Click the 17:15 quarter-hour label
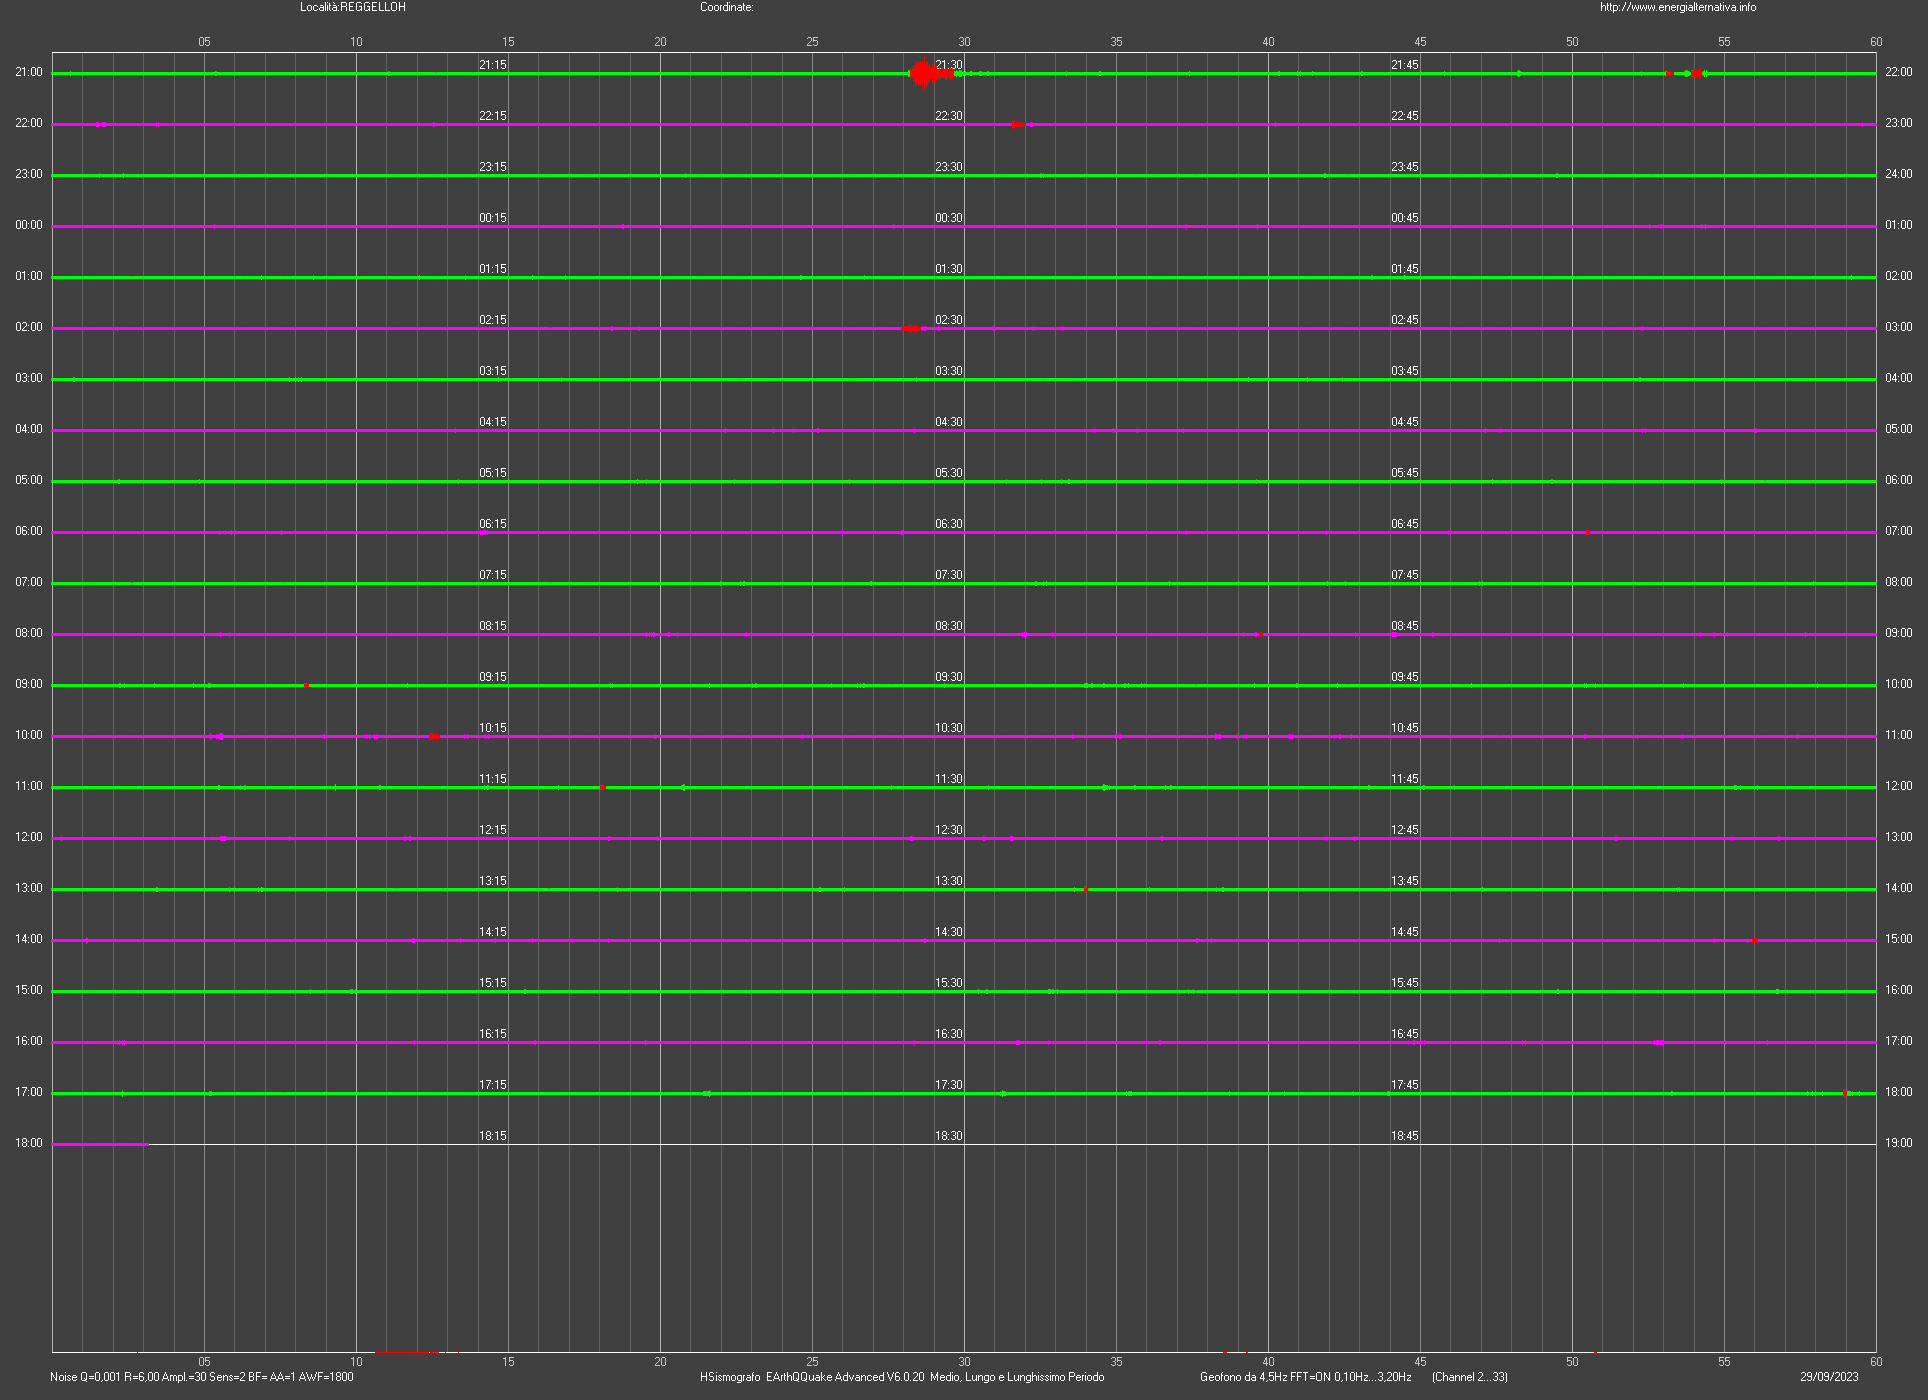The height and width of the screenshot is (1400, 1928). tap(493, 1085)
